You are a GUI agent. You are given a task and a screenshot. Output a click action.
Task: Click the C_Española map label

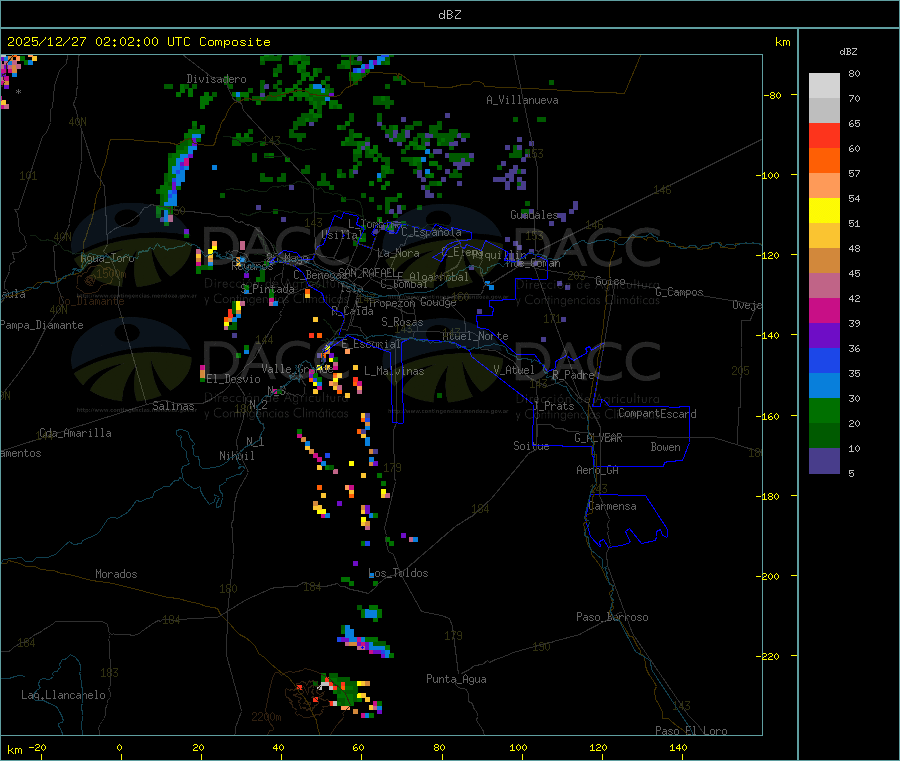click(x=432, y=232)
